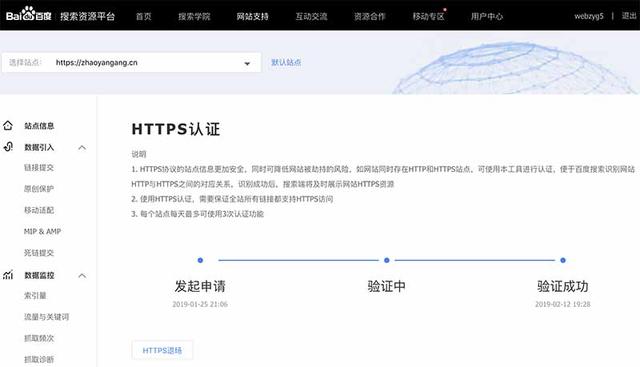Click the 发起申请 step label

(x=200, y=286)
